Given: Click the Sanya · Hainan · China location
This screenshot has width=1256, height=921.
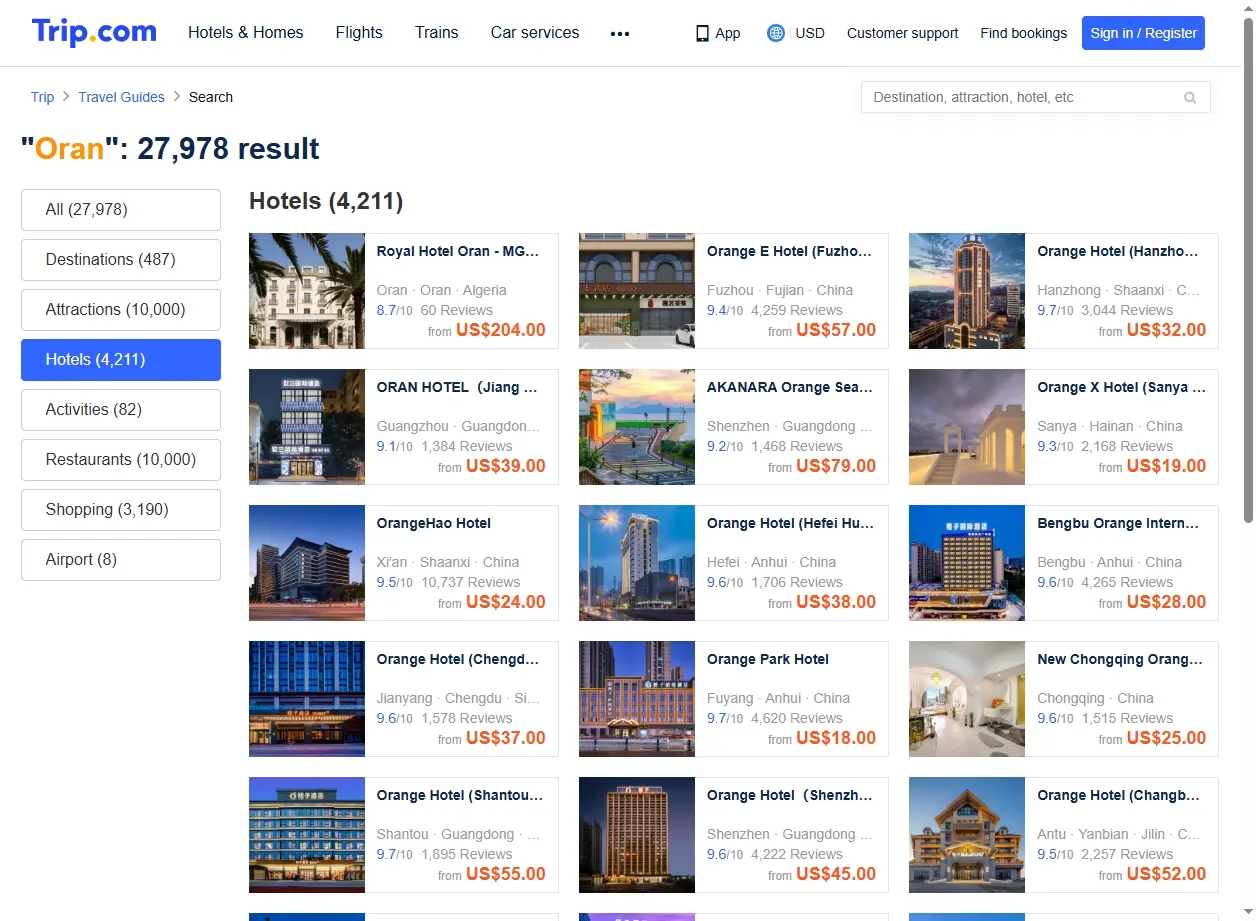Looking at the screenshot, I should point(1110,426).
